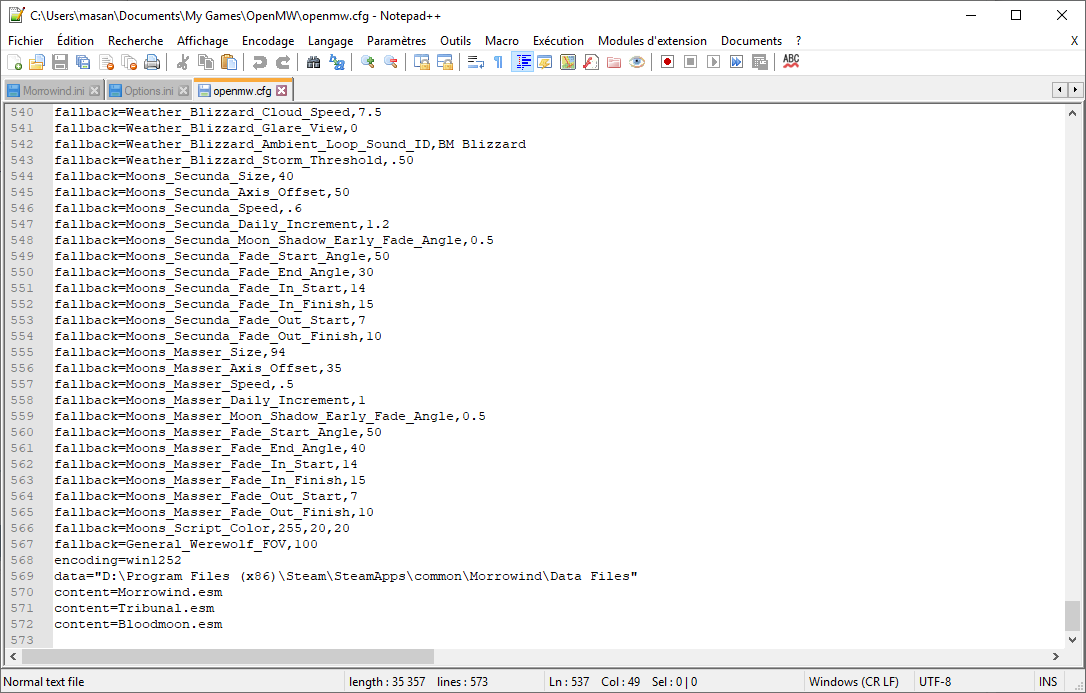Click the ABC spell check icon
The height and width of the screenshot is (693, 1086).
click(791, 62)
